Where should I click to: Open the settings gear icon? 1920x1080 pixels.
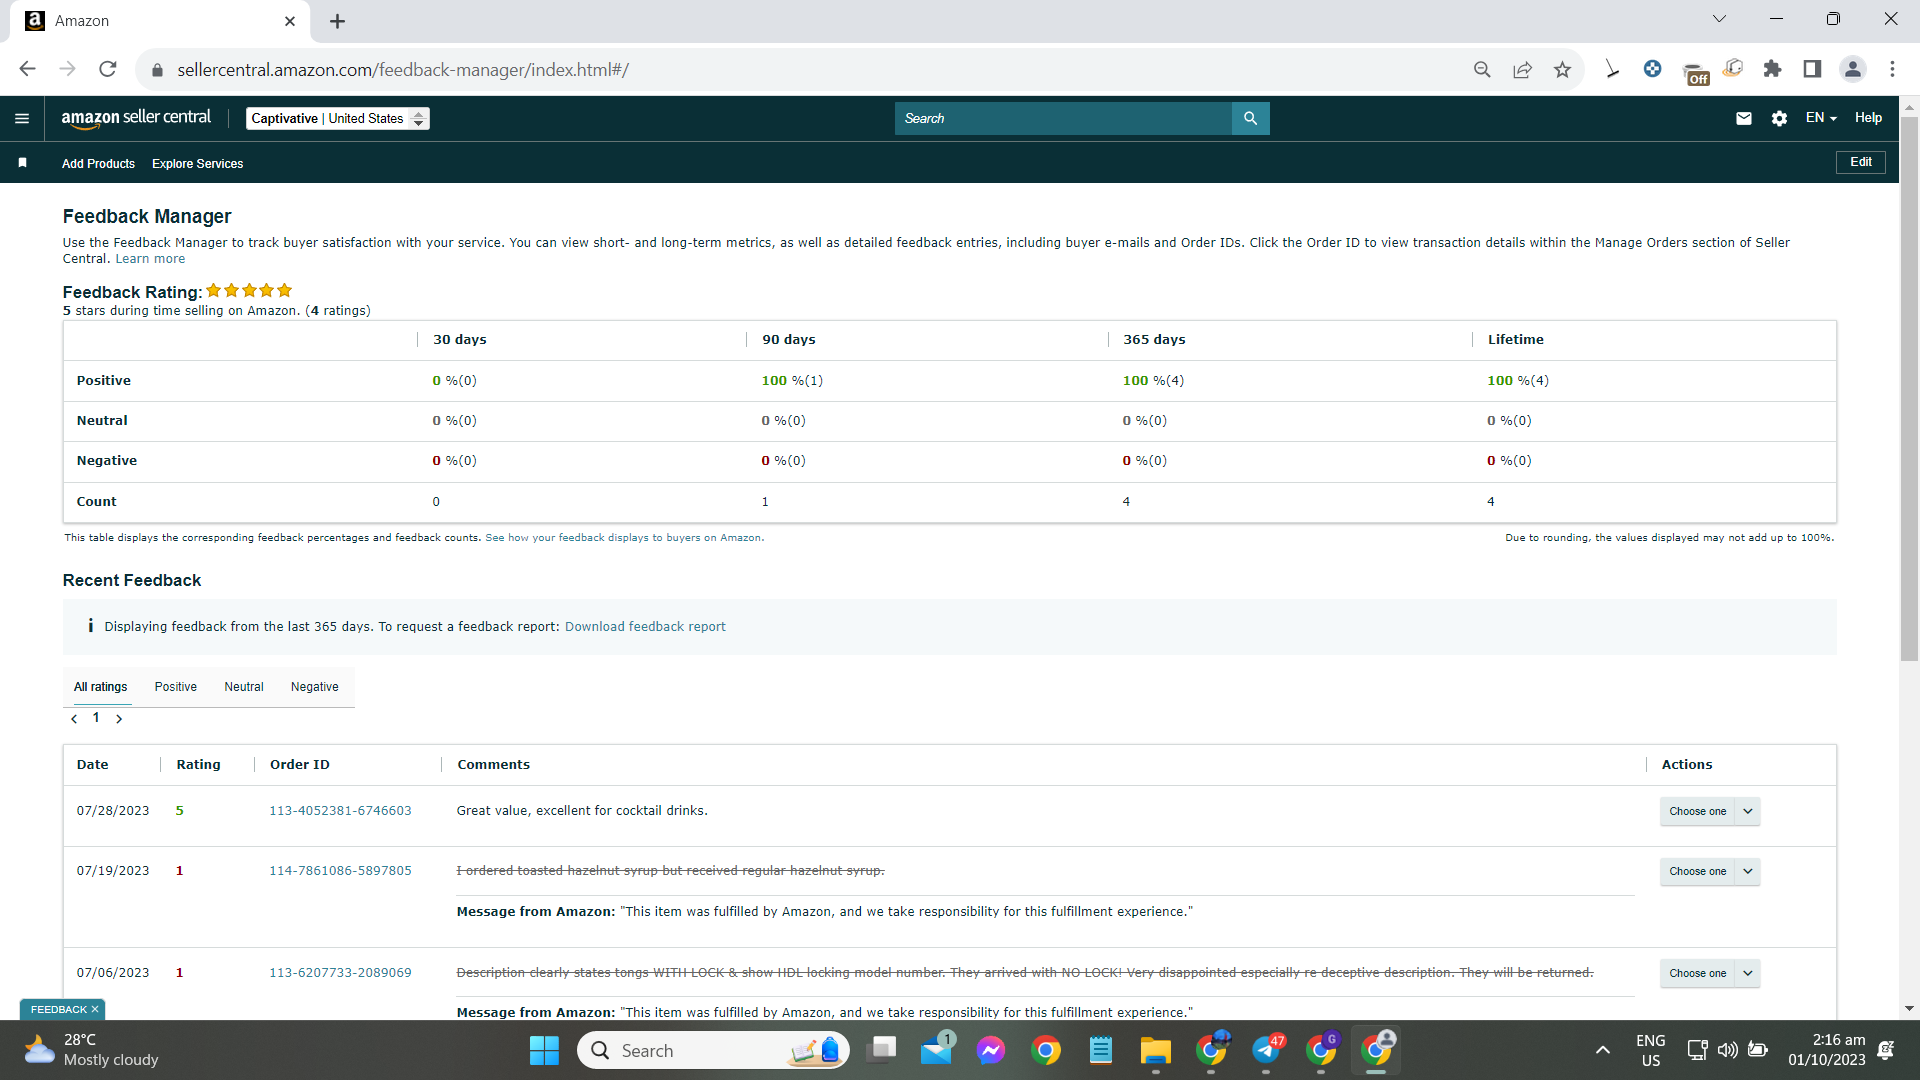[1779, 118]
